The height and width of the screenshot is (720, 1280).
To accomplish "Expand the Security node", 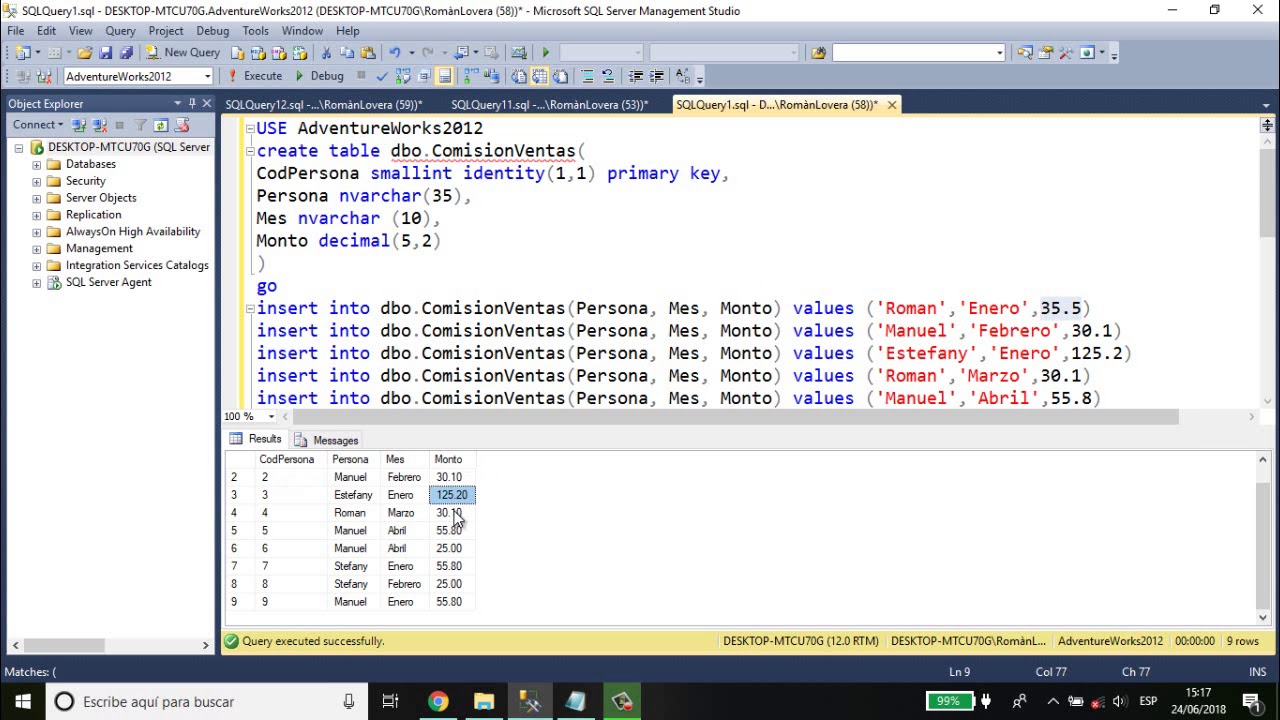I will pos(37,181).
